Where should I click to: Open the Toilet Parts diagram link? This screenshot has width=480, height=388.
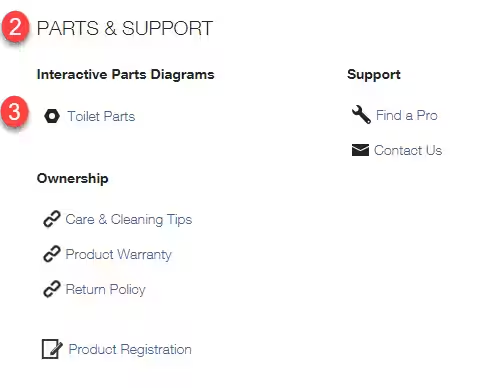pyautogui.click(x=101, y=116)
